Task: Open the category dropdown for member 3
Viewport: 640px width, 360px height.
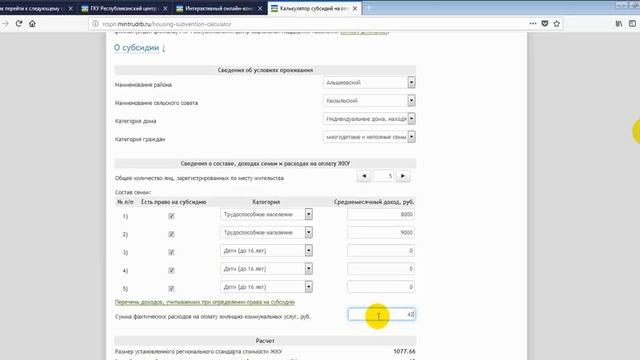Action: point(267,251)
